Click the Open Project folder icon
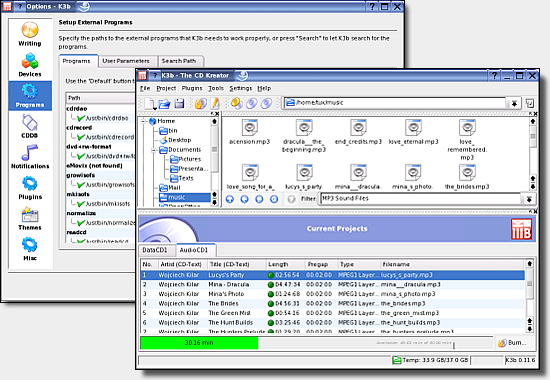This screenshot has height=380, width=550. pyautogui.click(x=165, y=103)
